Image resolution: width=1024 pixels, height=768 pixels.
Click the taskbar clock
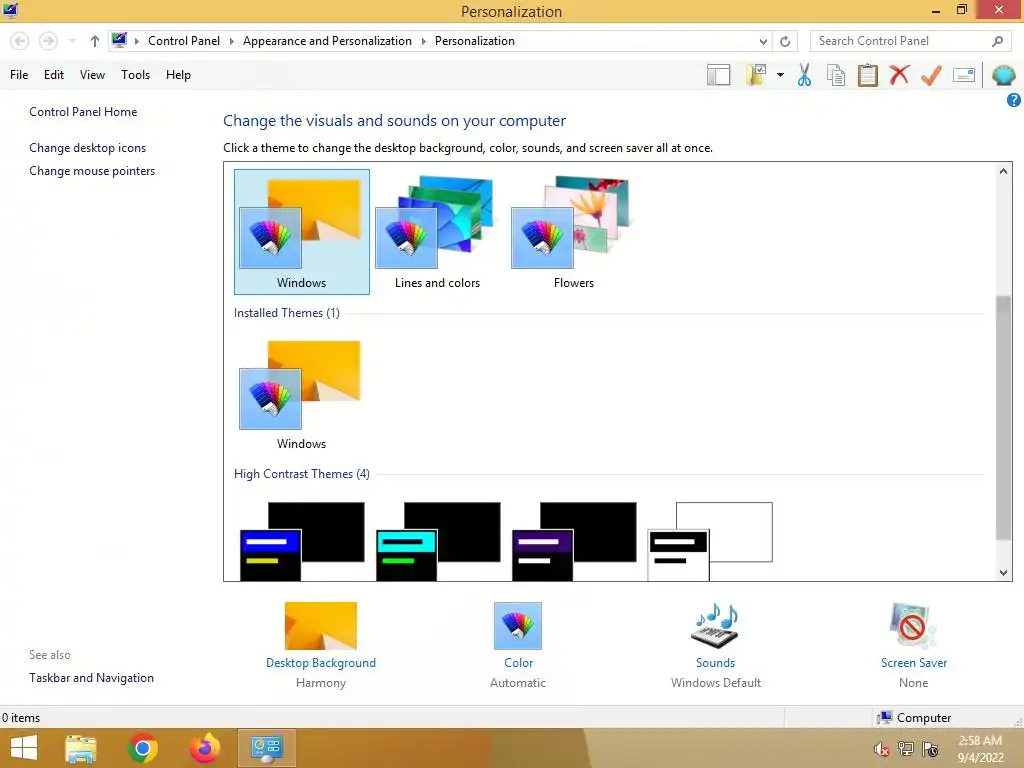point(980,749)
